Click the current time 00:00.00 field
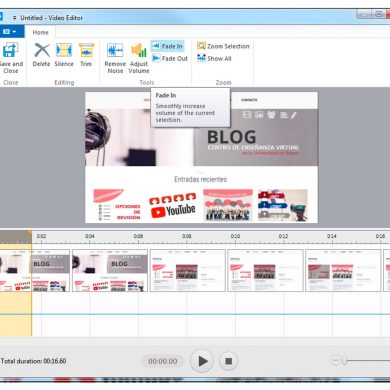This screenshot has height=390, width=390. (x=163, y=361)
